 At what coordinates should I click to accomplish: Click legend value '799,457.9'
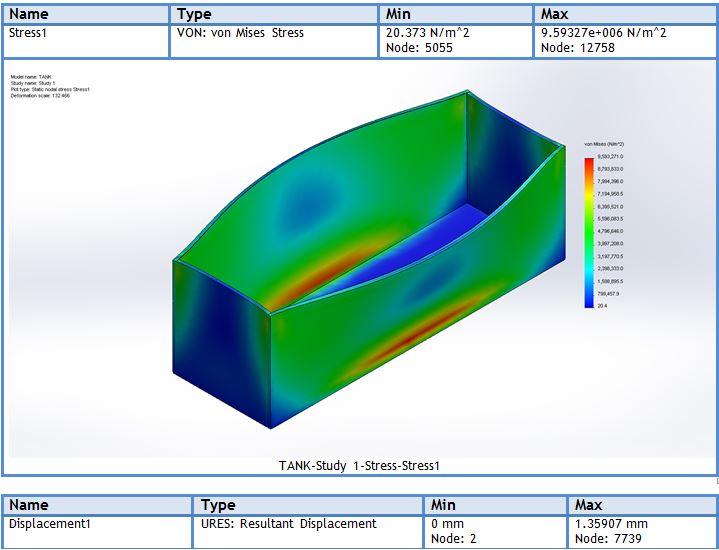608,293
